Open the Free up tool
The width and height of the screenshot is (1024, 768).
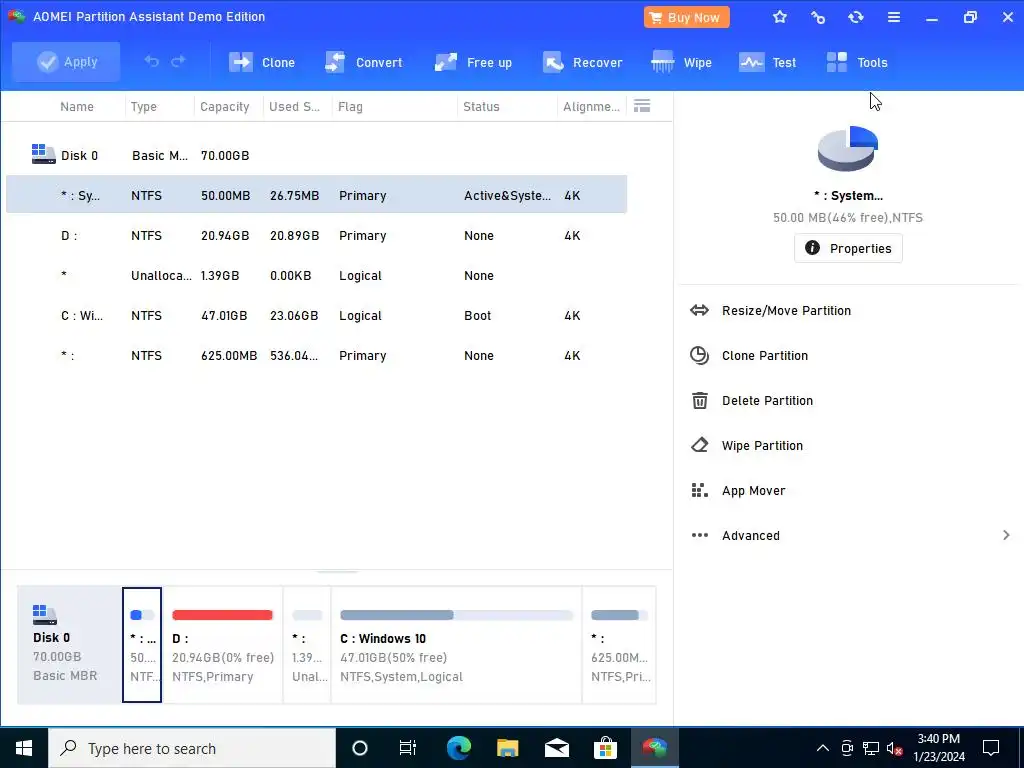click(473, 63)
